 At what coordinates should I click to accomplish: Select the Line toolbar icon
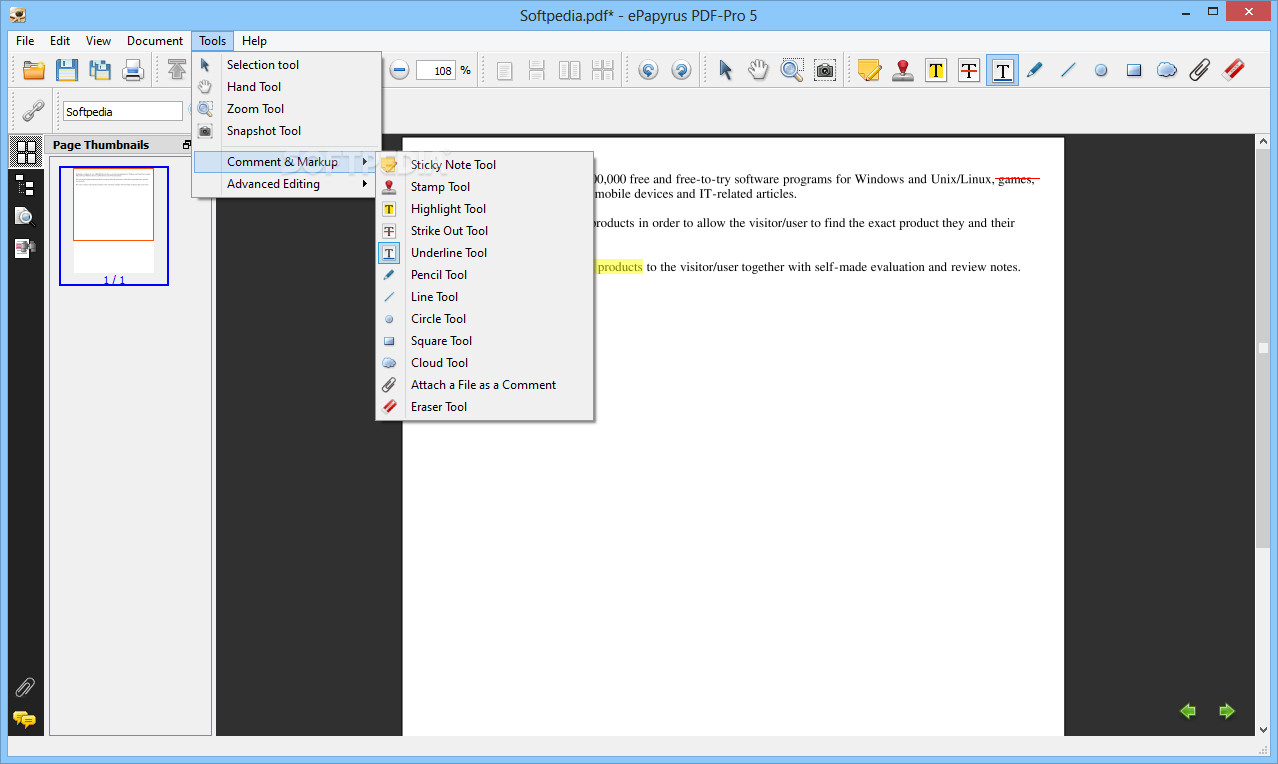1068,70
